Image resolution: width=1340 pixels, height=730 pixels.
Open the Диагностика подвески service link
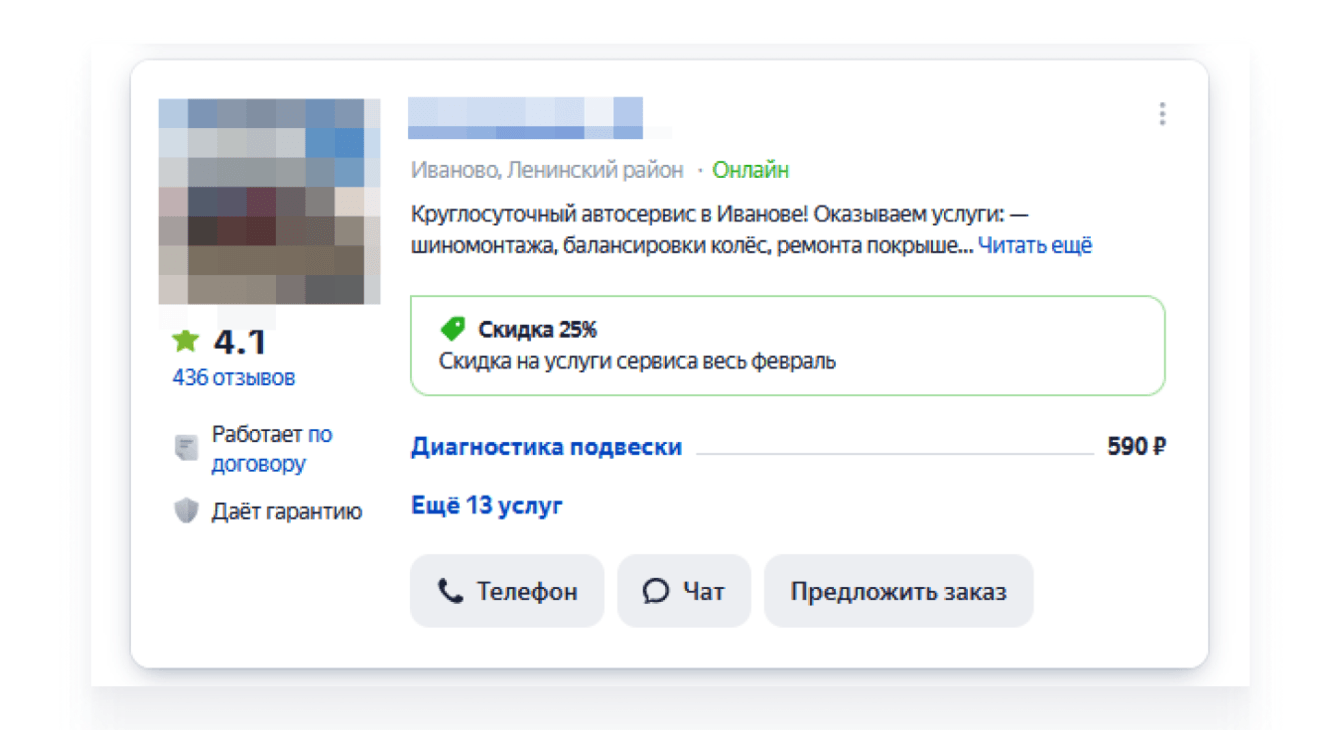pyautogui.click(x=546, y=447)
